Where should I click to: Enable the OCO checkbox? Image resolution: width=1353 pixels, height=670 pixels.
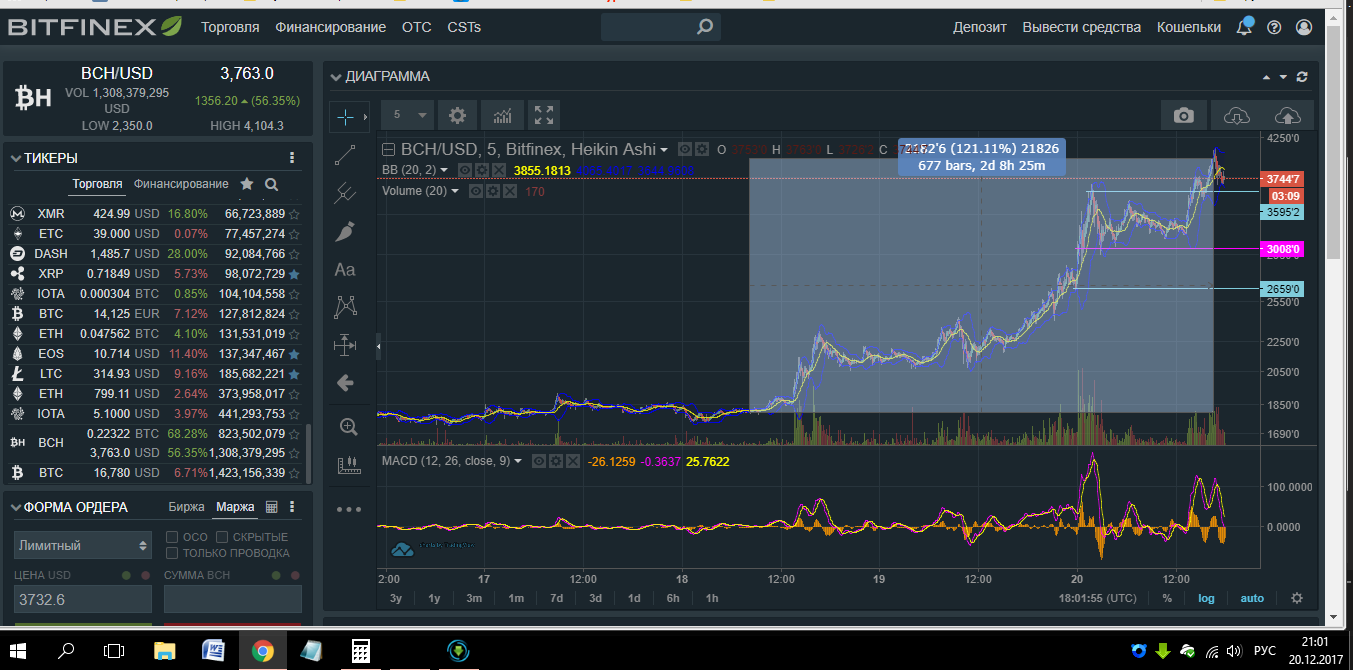tap(172, 537)
